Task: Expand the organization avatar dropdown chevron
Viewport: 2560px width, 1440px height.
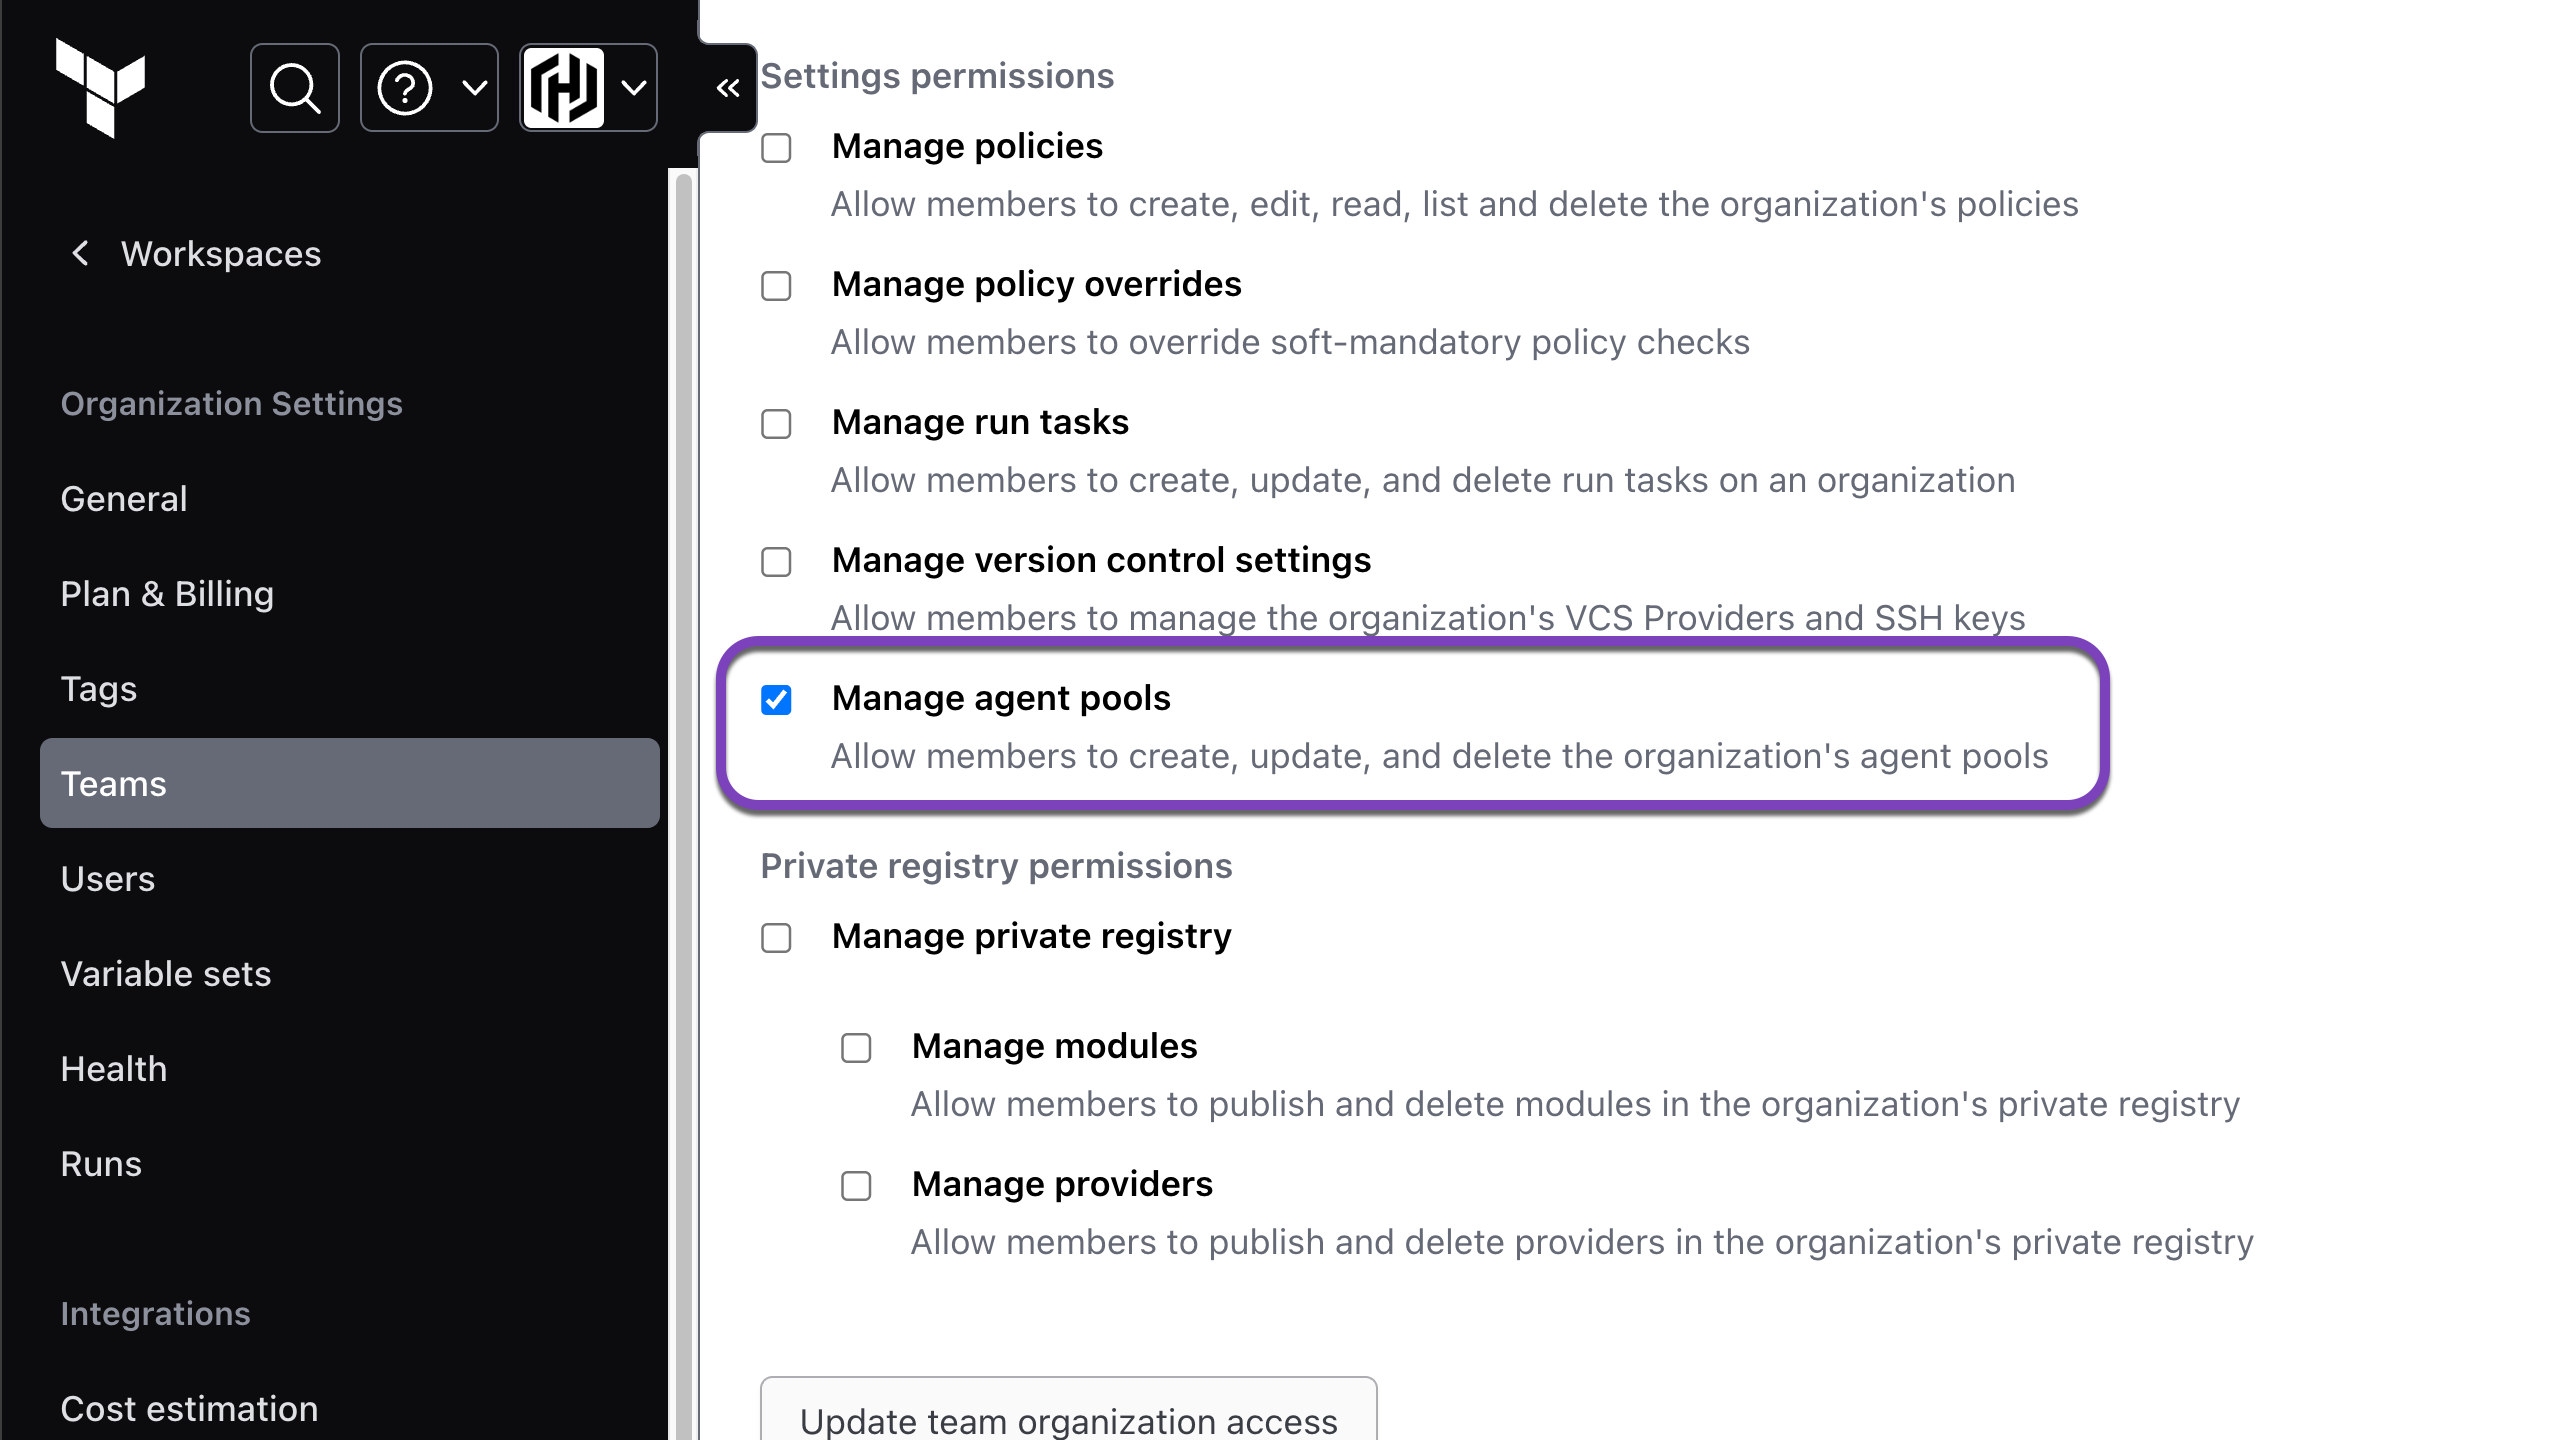Action: [x=634, y=88]
